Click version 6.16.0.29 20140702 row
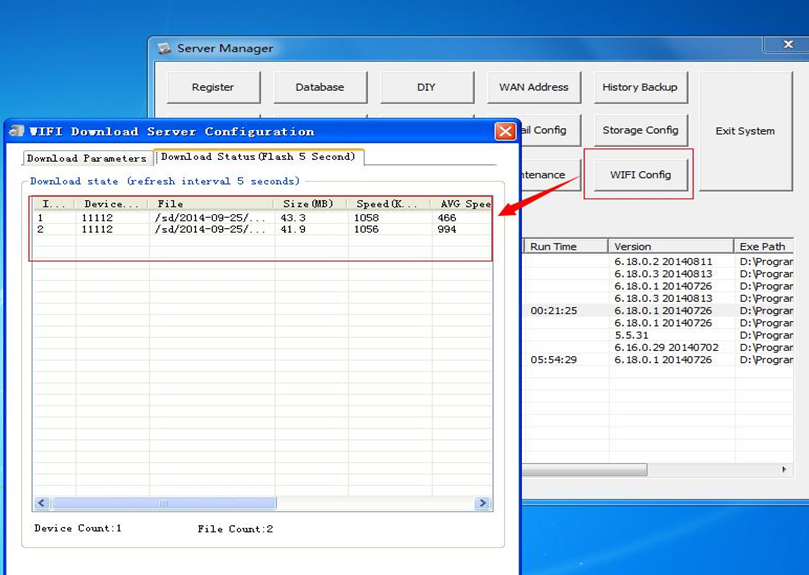809x575 pixels. tap(666, 347)
